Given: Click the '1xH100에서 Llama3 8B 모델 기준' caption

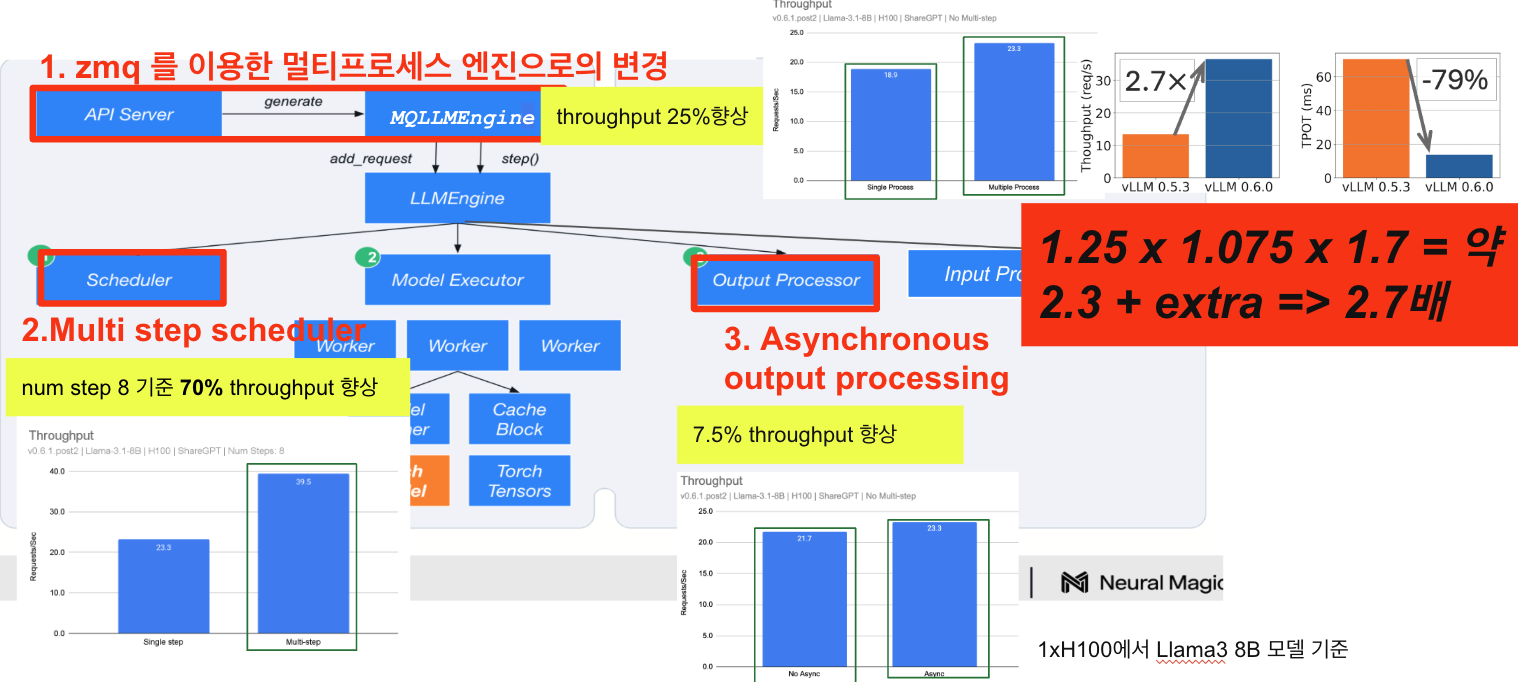Looking at the screenshot, I should [x=1193, y=649].
